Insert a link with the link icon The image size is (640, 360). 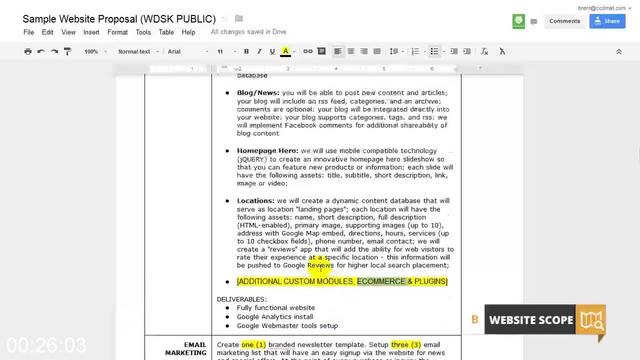click(x=308, y=51)
